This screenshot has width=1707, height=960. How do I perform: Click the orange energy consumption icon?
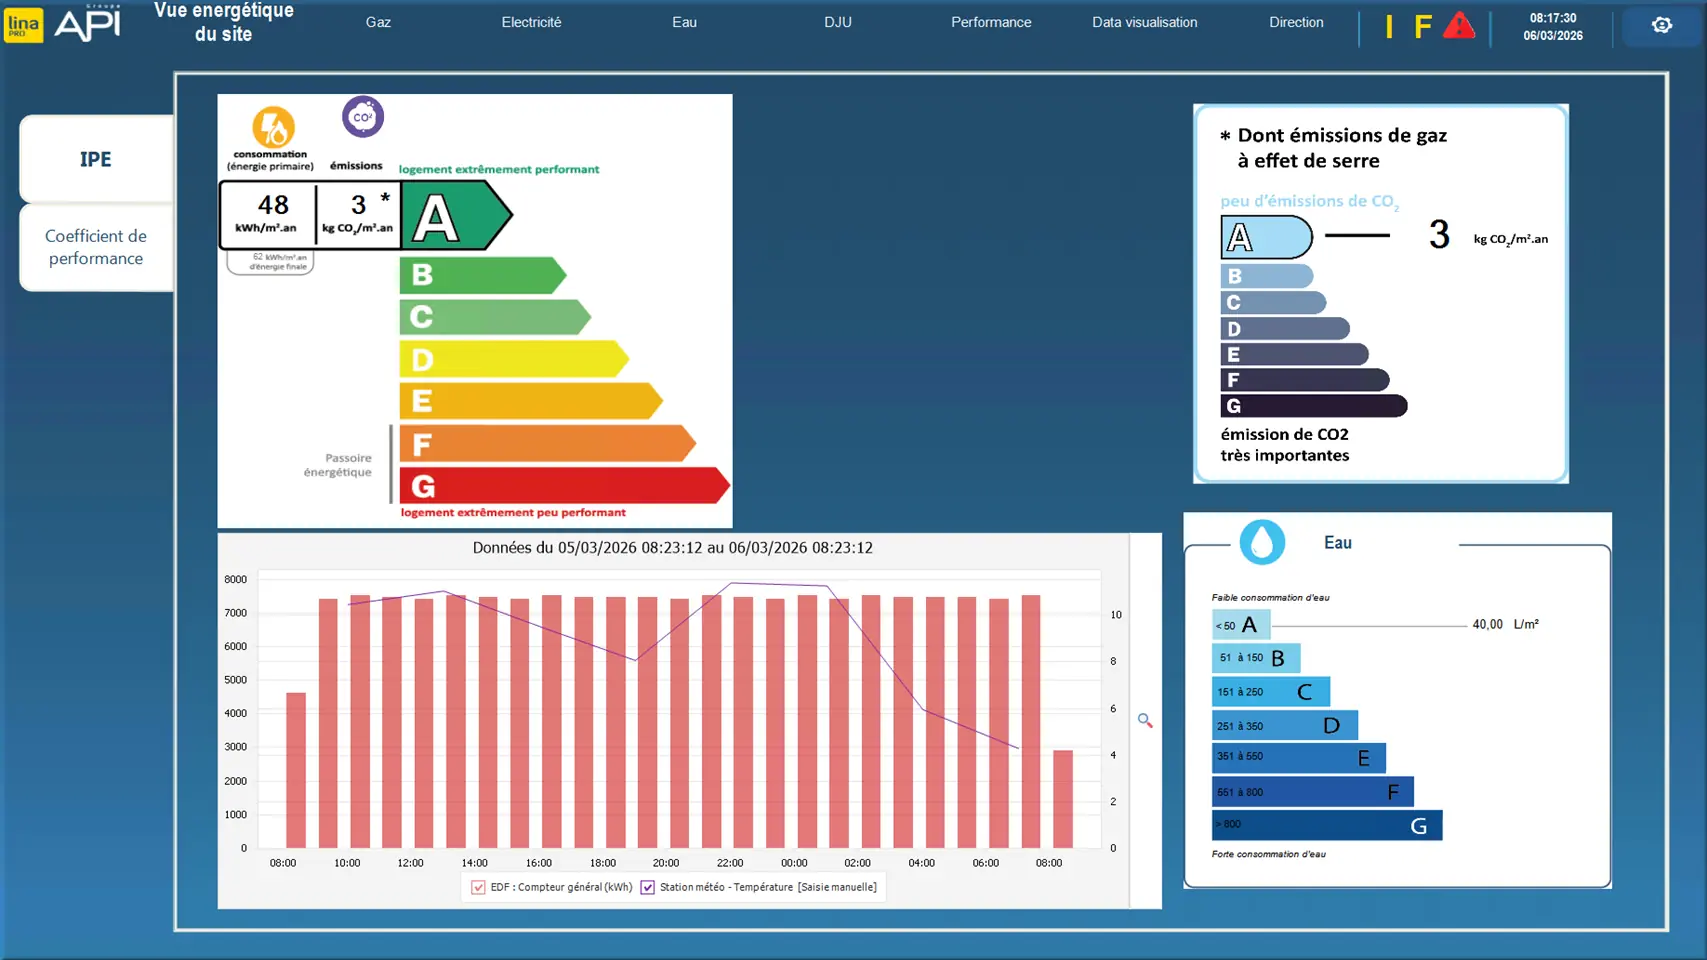272,127
